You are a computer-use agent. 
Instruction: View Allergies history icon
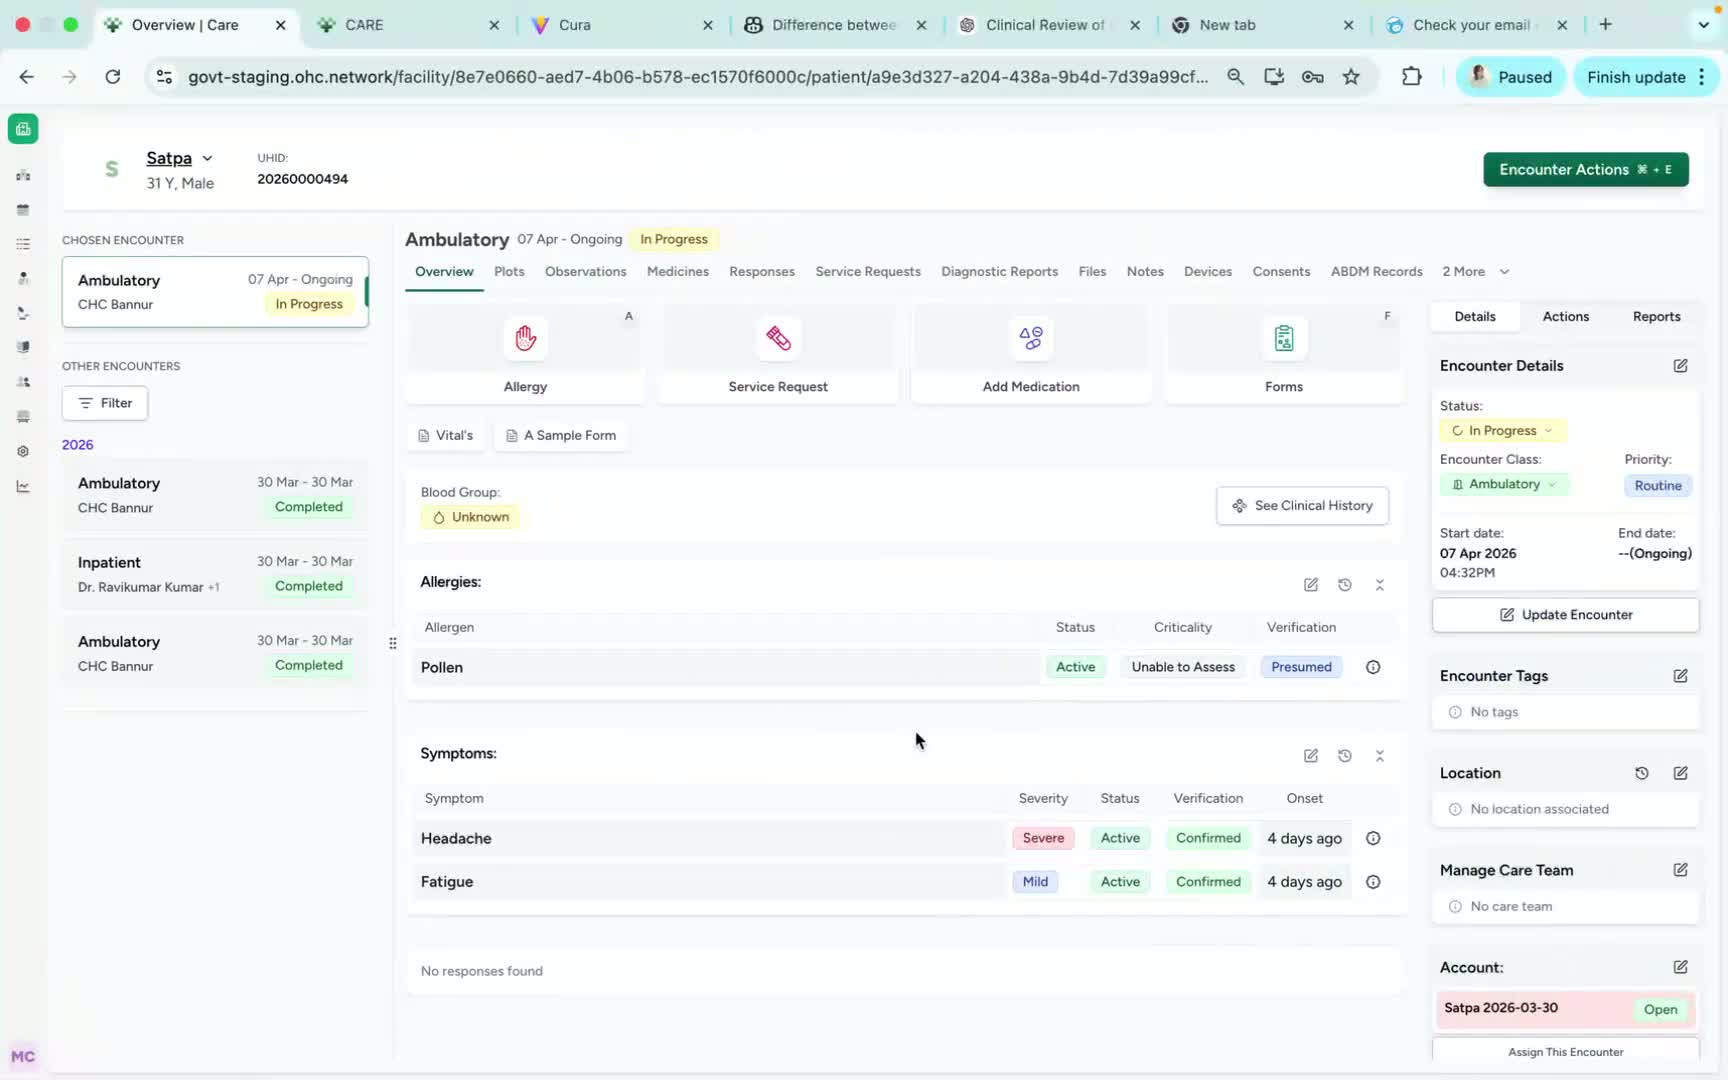(x=1345, y=585)
